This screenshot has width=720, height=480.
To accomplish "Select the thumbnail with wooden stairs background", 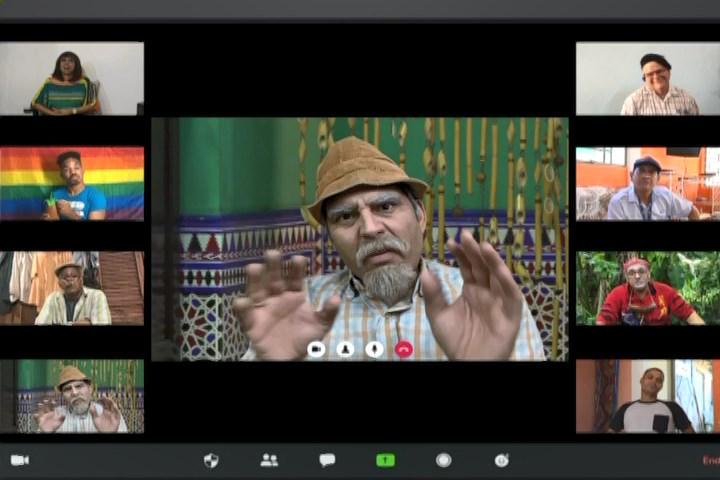I will click(x=72, y=288).
